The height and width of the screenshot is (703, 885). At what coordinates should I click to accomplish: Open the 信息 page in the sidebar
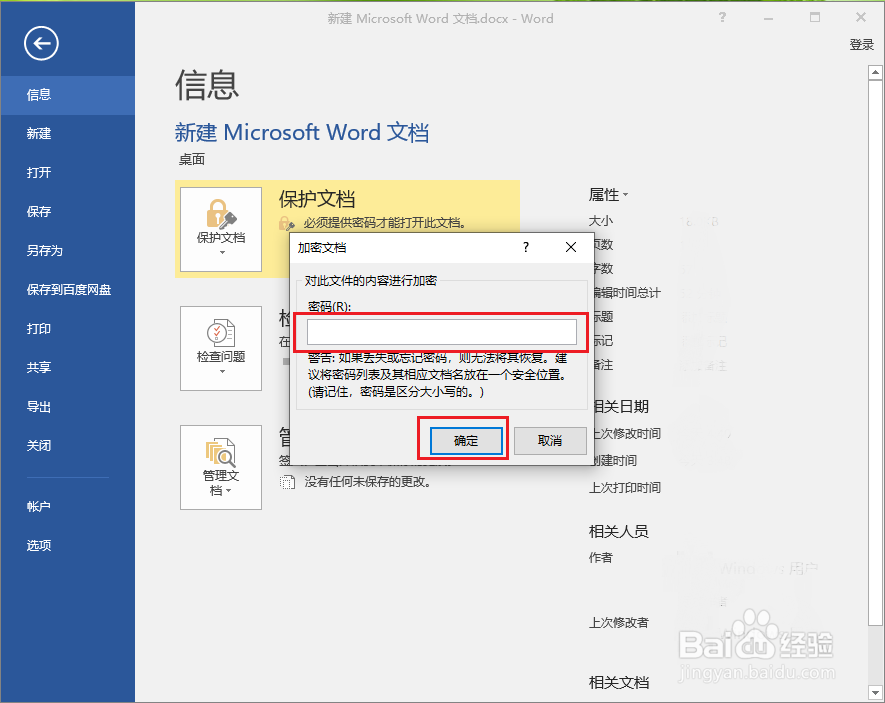coord(68,95)
